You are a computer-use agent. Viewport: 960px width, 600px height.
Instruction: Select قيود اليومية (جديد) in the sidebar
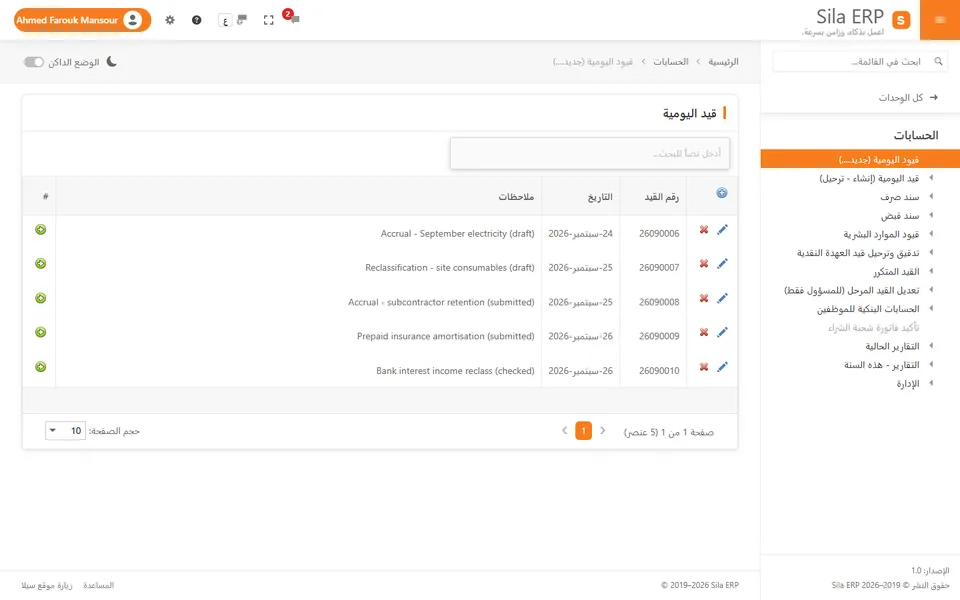point(860,159)
